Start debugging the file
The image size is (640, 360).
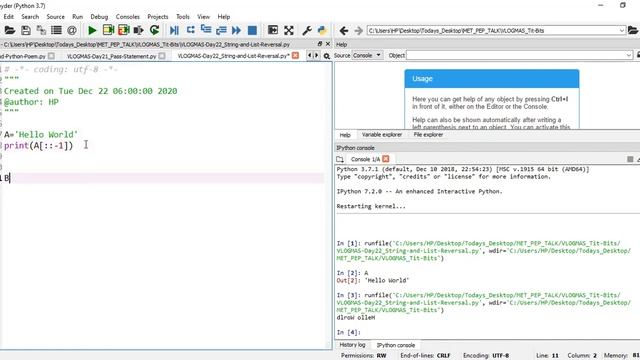pos(174,30)
